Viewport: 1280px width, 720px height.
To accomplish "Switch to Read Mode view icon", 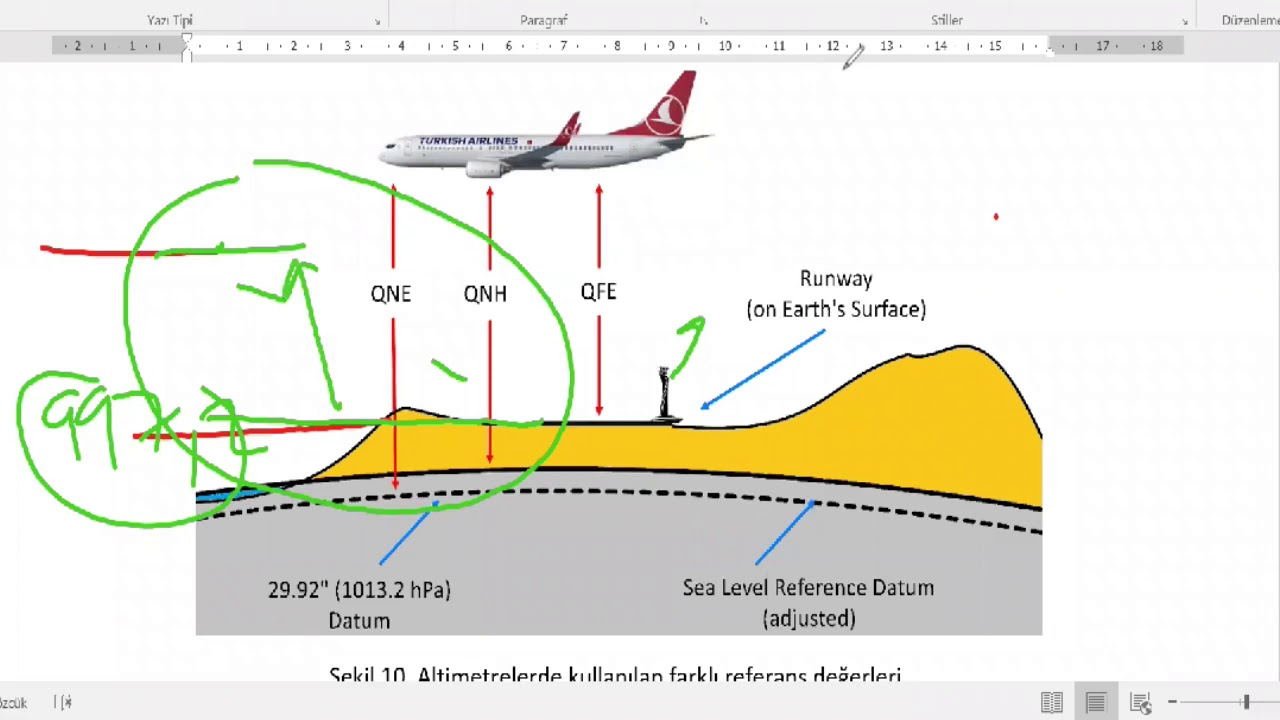I will (x=1051, y=702).
